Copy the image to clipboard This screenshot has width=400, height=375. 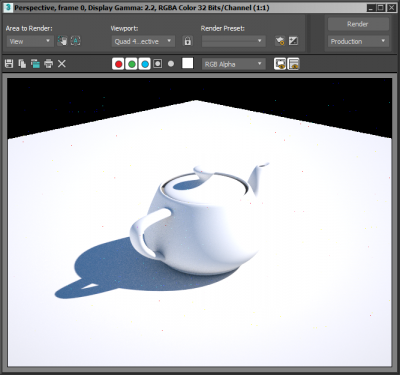[22, 64]
